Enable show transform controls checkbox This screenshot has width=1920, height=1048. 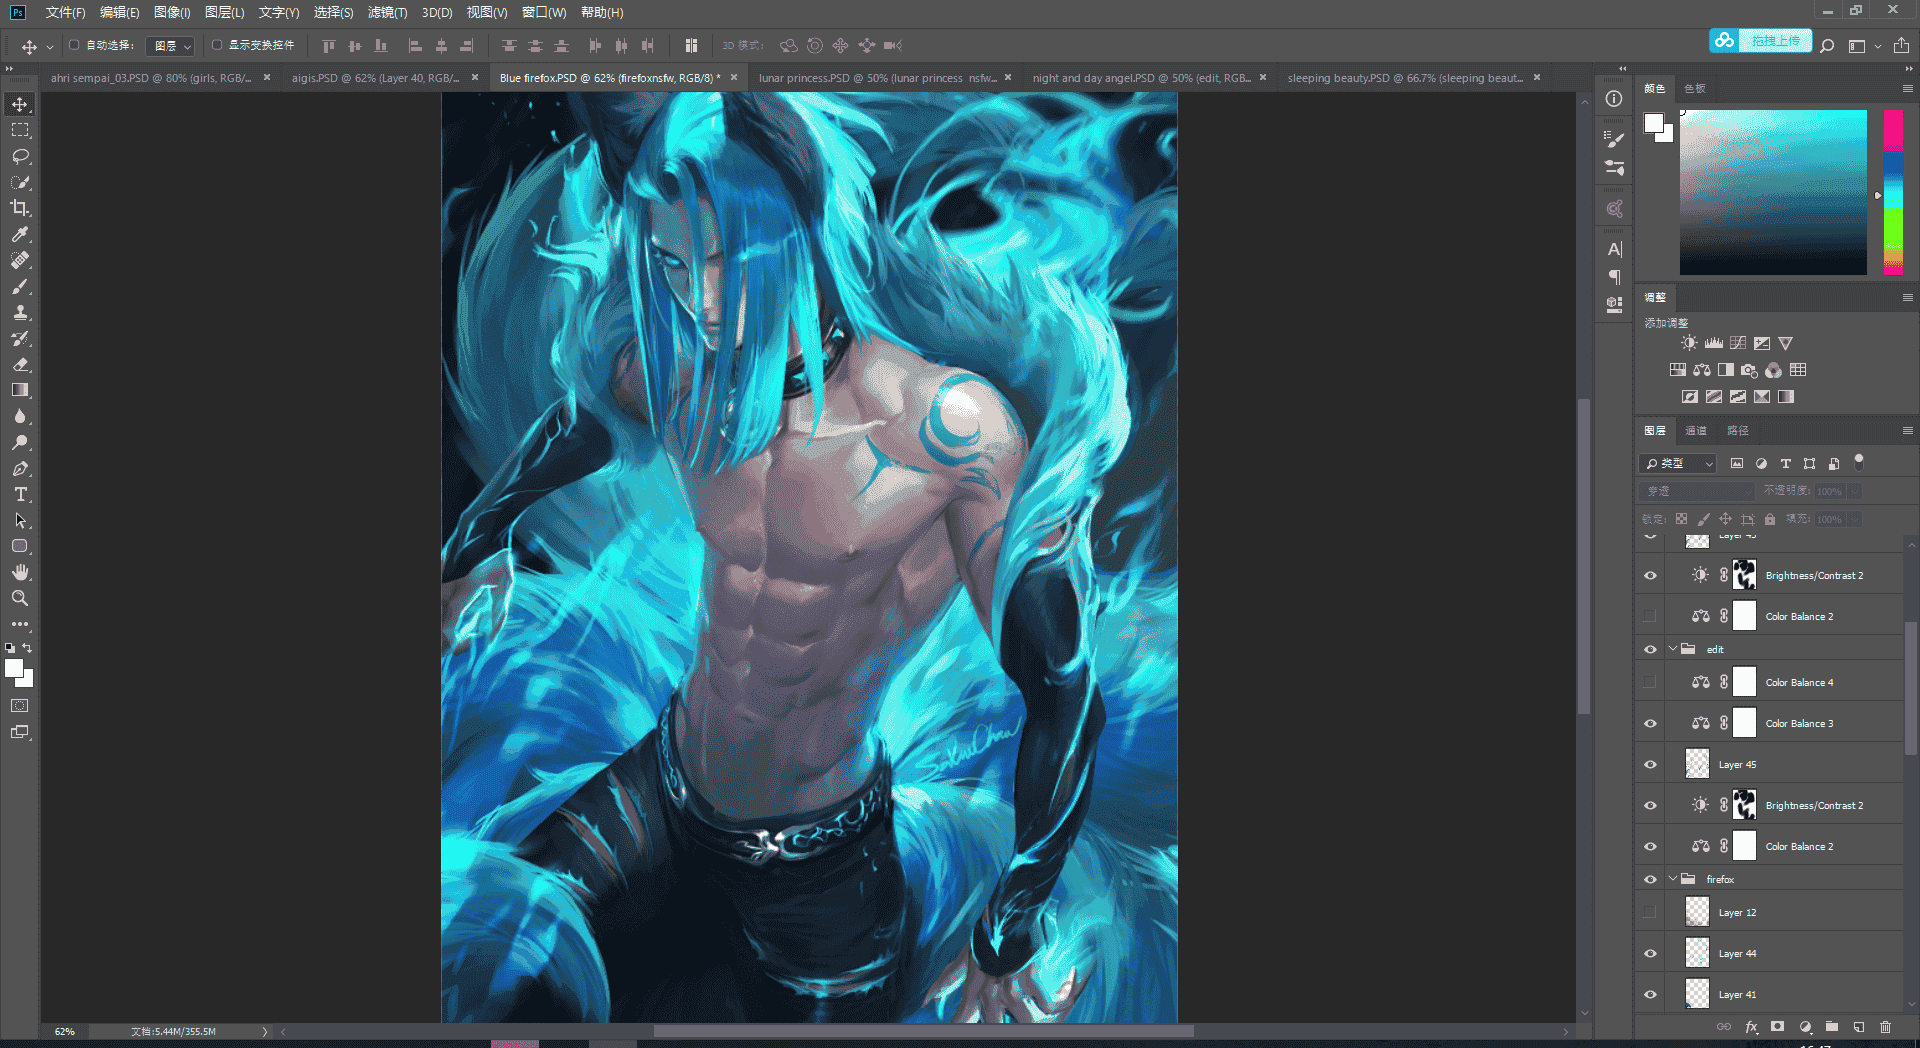217,45
